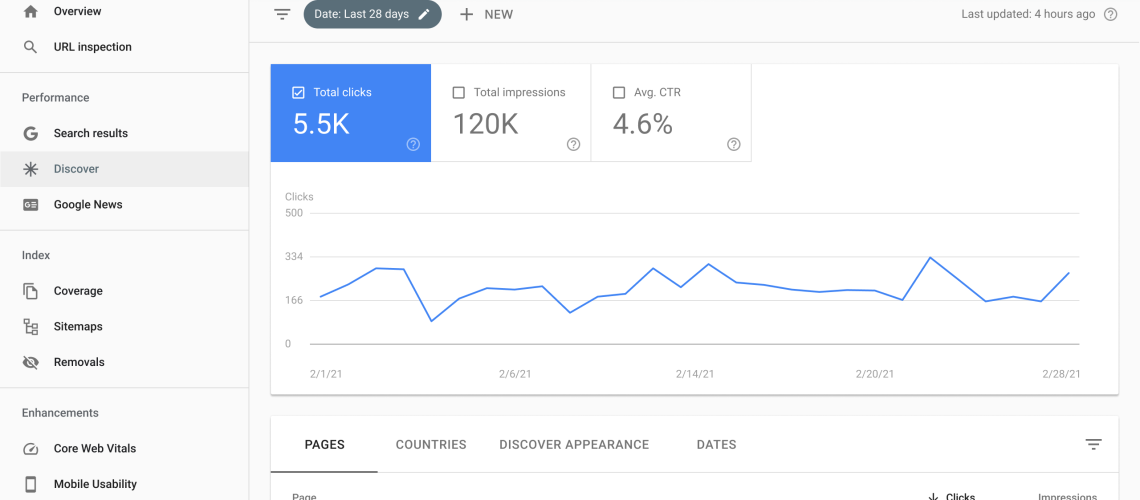Viewport: 1140px width, 500px height.
Task: Enable the Total impressions checkbox
Action: pyautogui.click(x=459, y=92)
